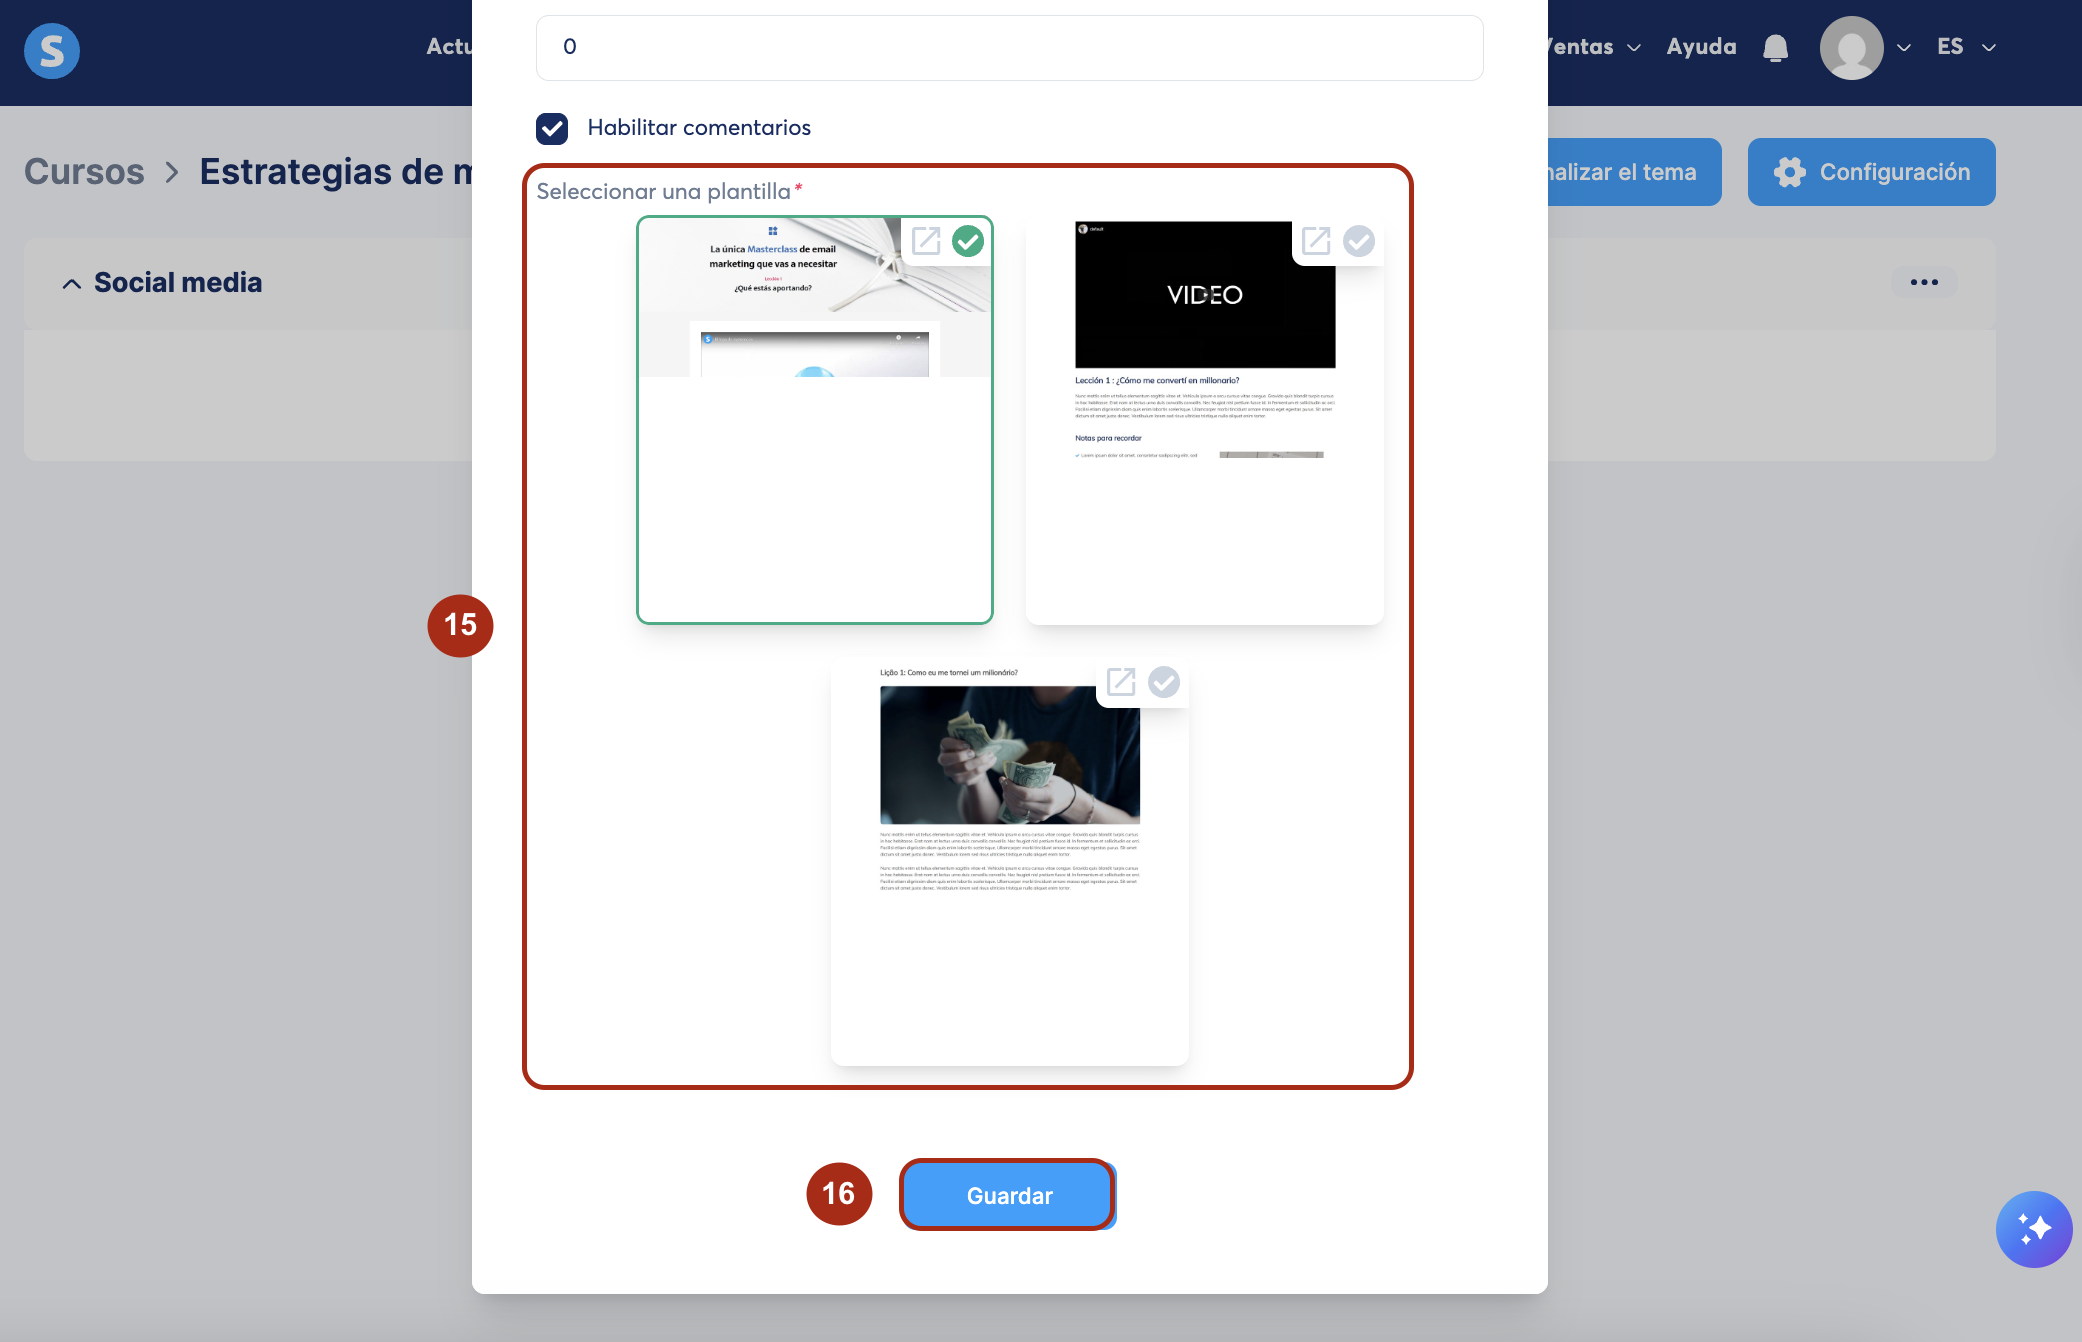This screenshot has height=1342, width=2082.
Task: Preview the email masterclass template in new window
Action: [926, 241]
